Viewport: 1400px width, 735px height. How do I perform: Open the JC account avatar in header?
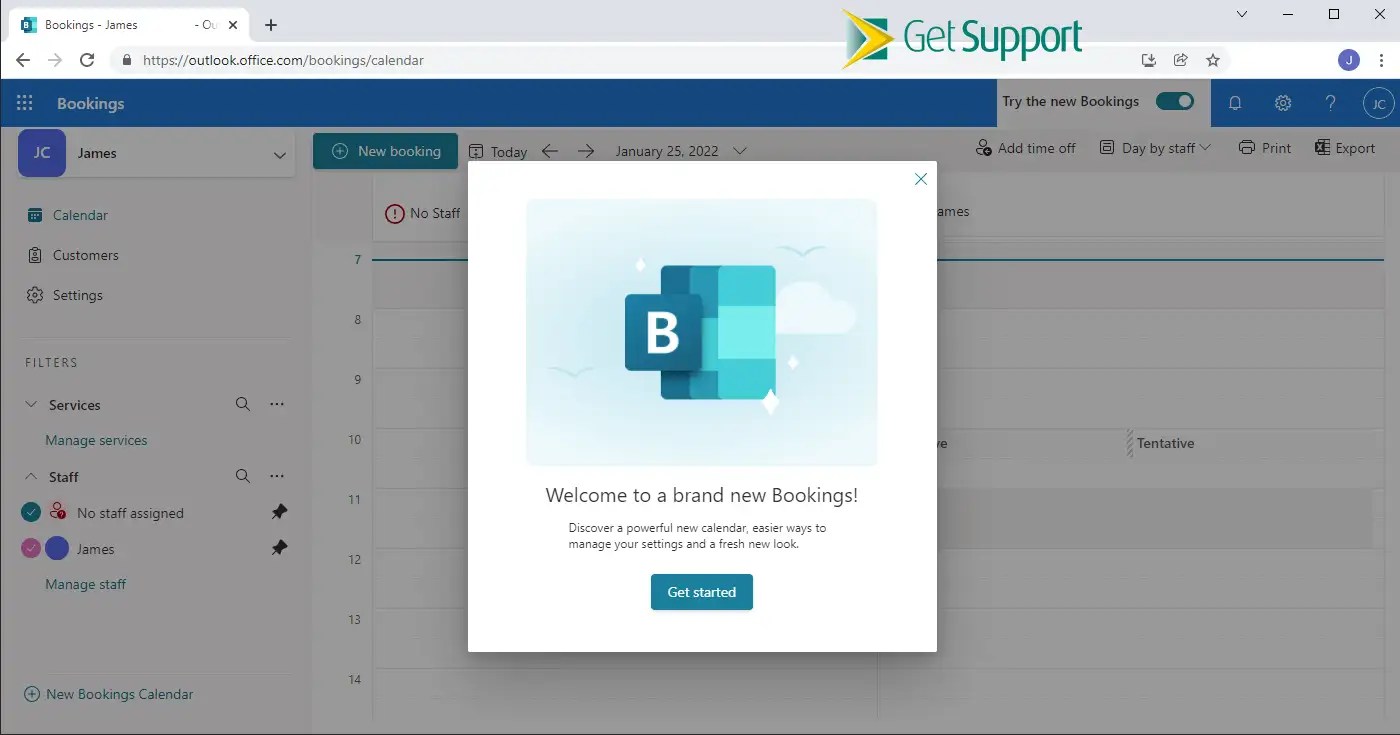point(1378,103)
